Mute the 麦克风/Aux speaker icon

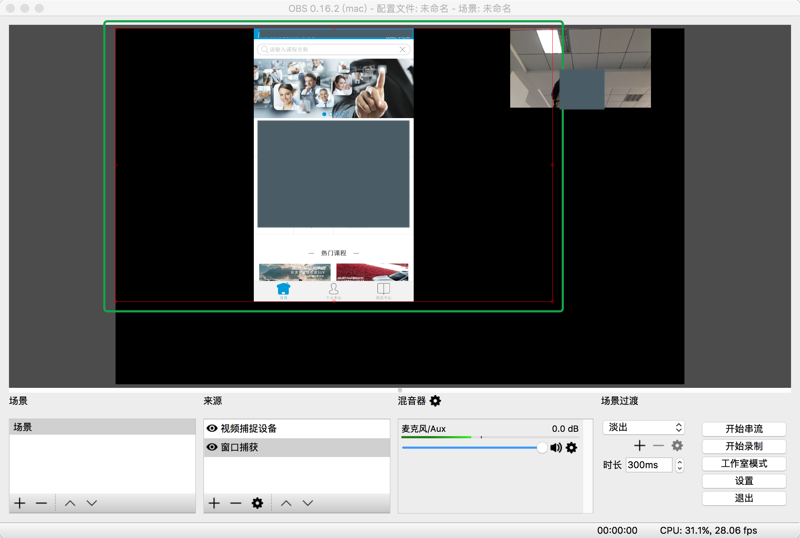pos(556,448)
